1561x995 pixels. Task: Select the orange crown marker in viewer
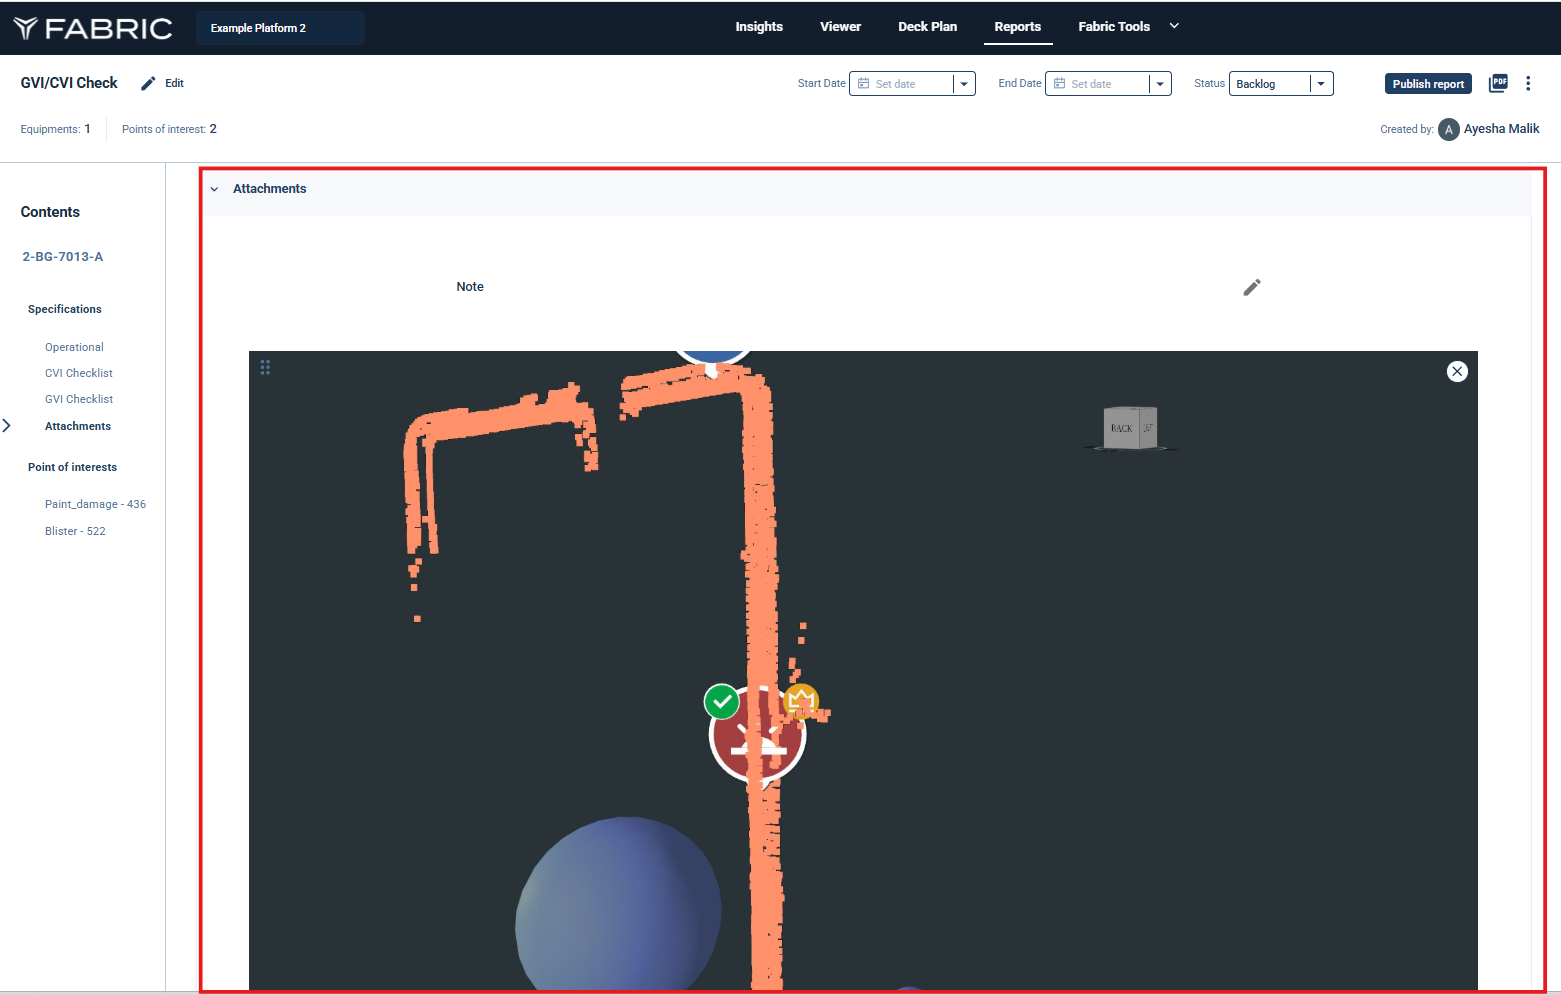click(x=801, y=700)
